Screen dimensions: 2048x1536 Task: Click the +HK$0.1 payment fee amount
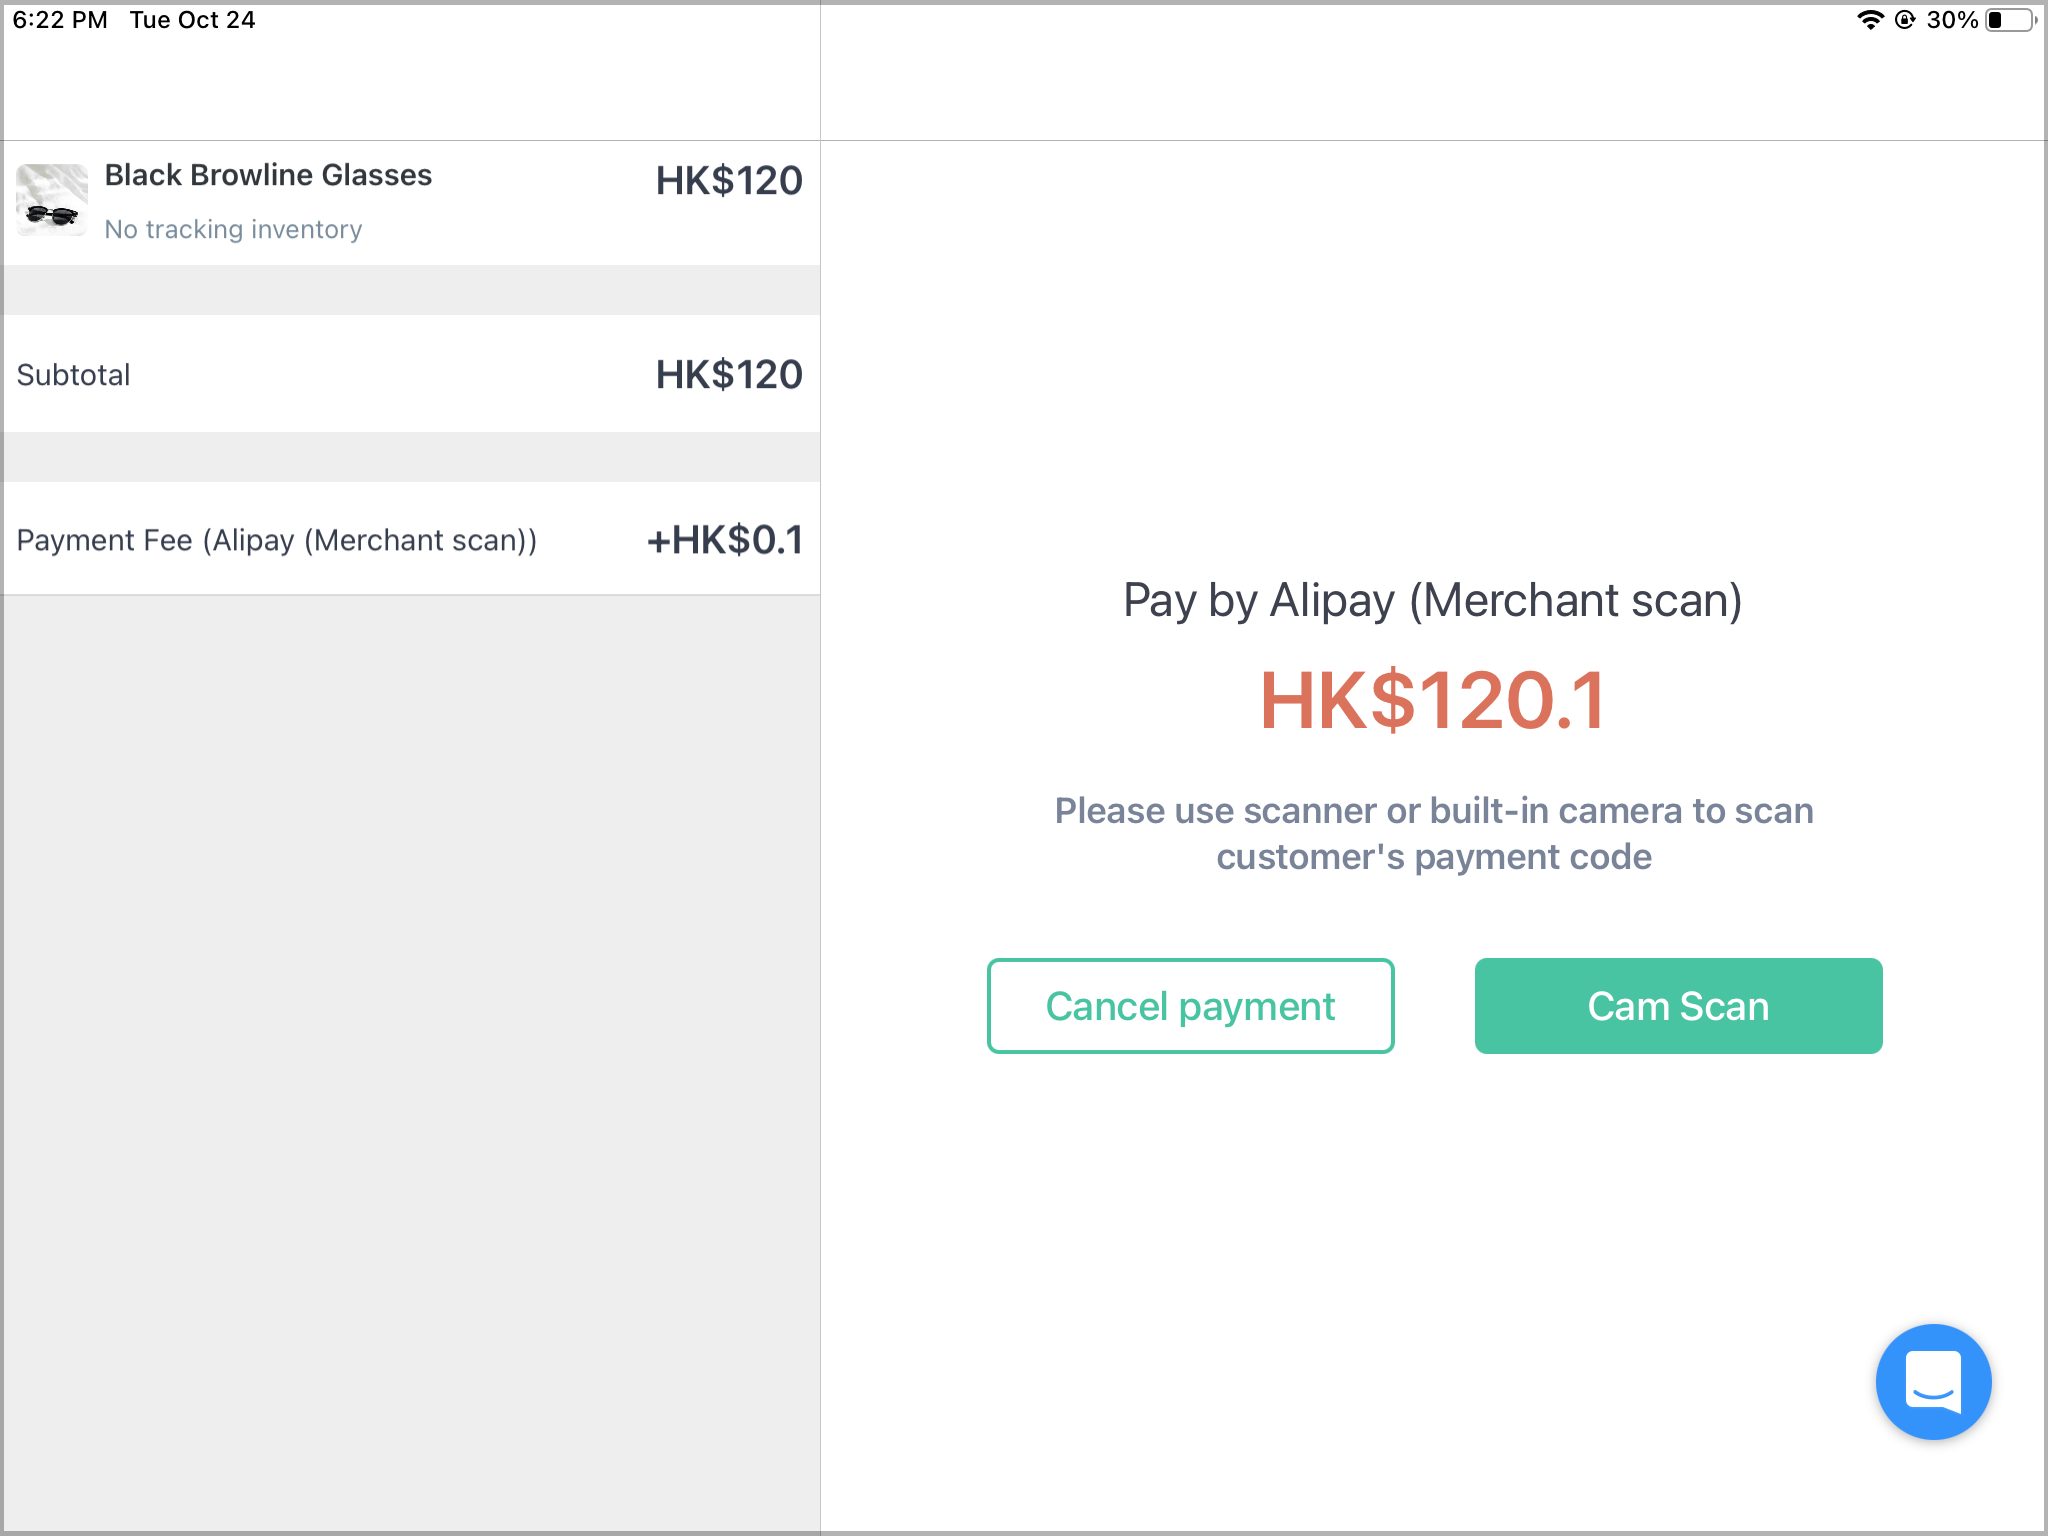(x=725, y=540)
